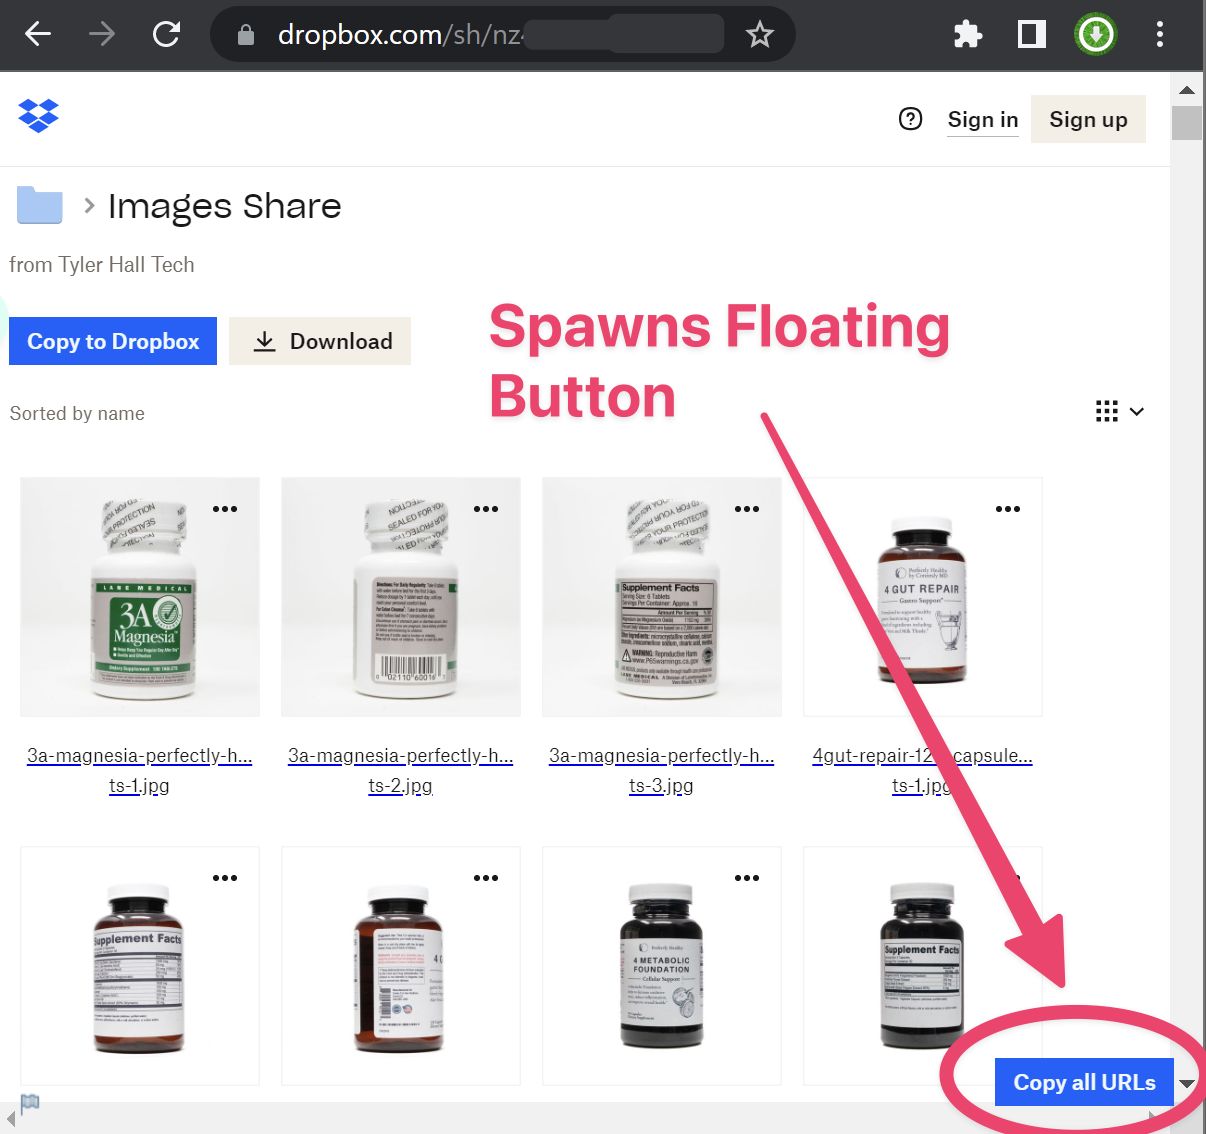1206x1134 pixels.
Task: Download the shared folder
Action: 320,341
